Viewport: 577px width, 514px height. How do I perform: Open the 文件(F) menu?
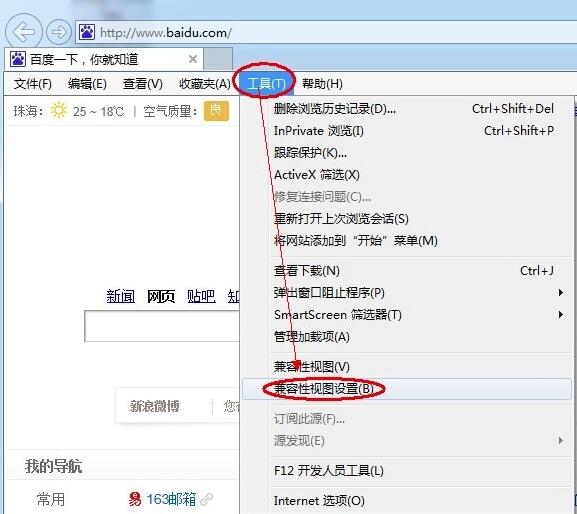tap(33, 84)
